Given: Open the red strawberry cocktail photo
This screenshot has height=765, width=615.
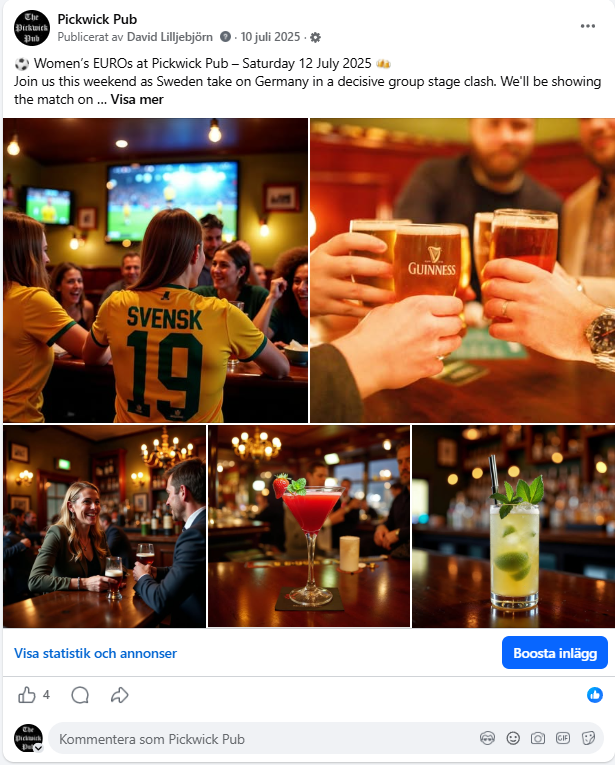Looking at the screenshot, I should click(309, 526).
